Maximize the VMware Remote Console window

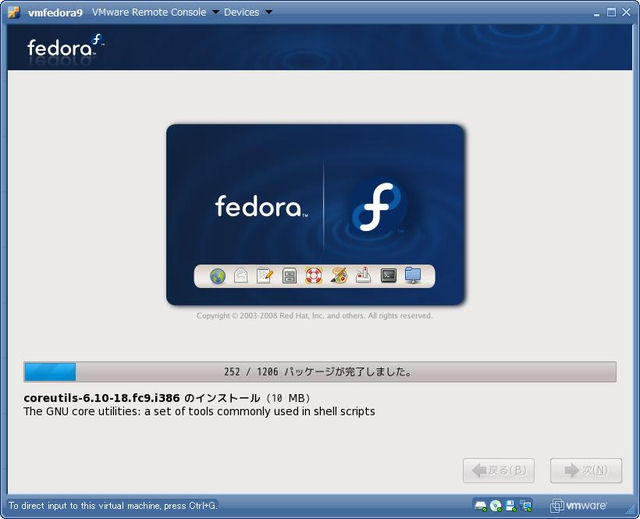tap(611, 13)
